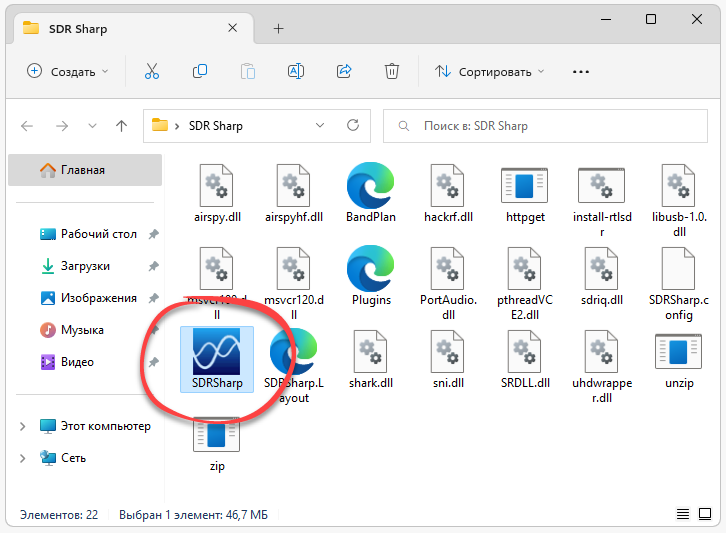Click the Paste icon in toolbar
Viewport: 726px width, 533px height.
point(248,71)
